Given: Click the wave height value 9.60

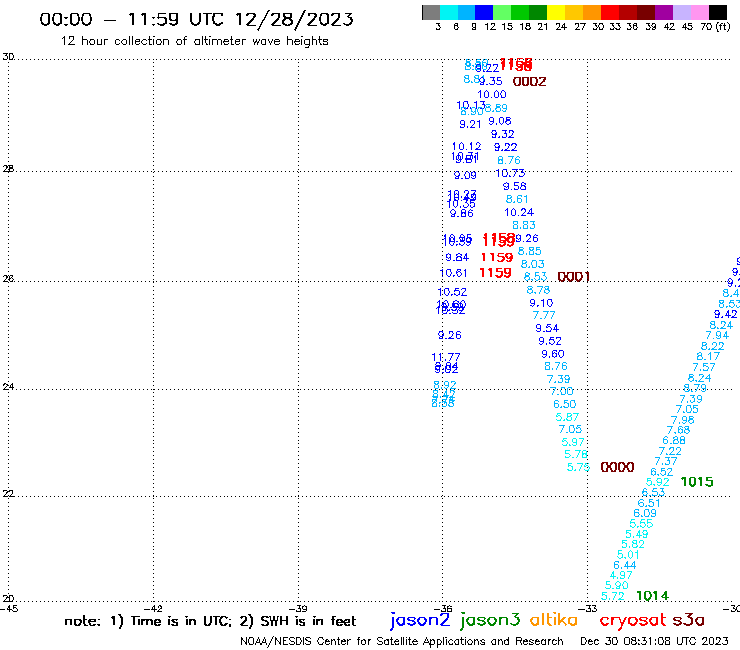Looking at the screenshot, I should click(x=553, y=354).
